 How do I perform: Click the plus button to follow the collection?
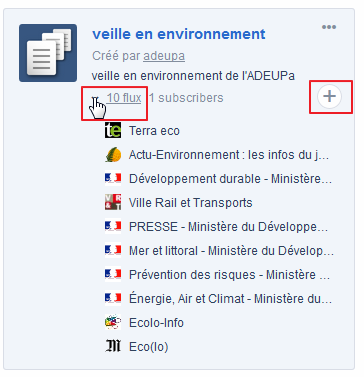click(x=329, y=96)
